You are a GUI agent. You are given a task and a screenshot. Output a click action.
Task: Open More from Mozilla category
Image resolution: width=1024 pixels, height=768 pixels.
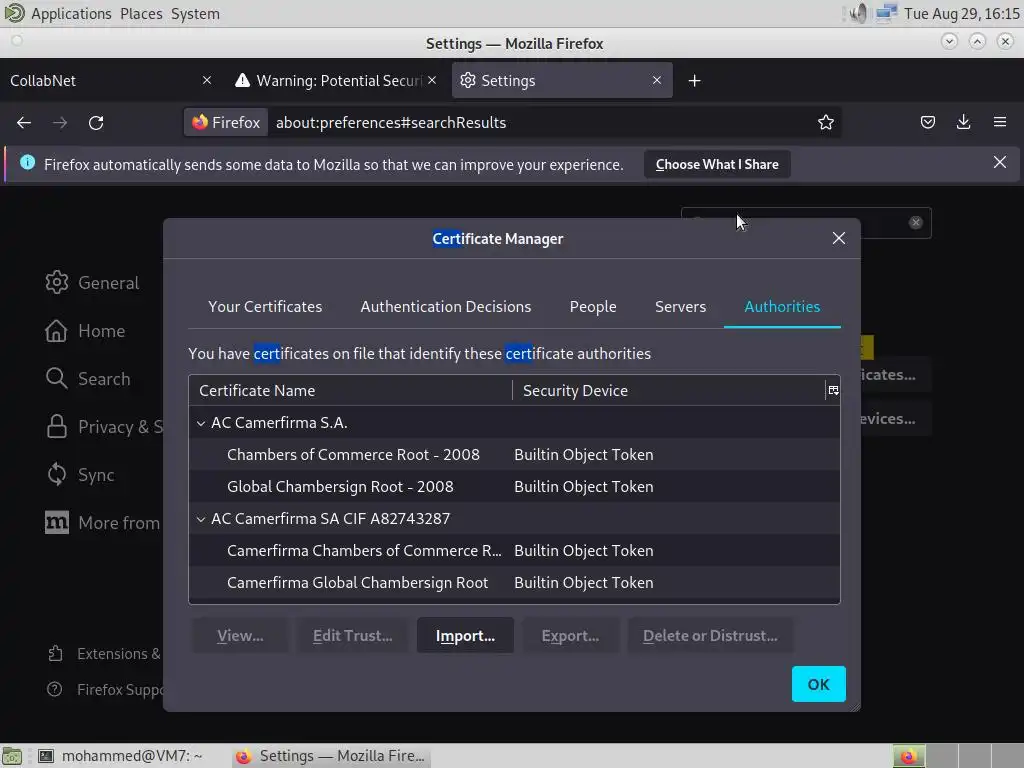point(103,523)
